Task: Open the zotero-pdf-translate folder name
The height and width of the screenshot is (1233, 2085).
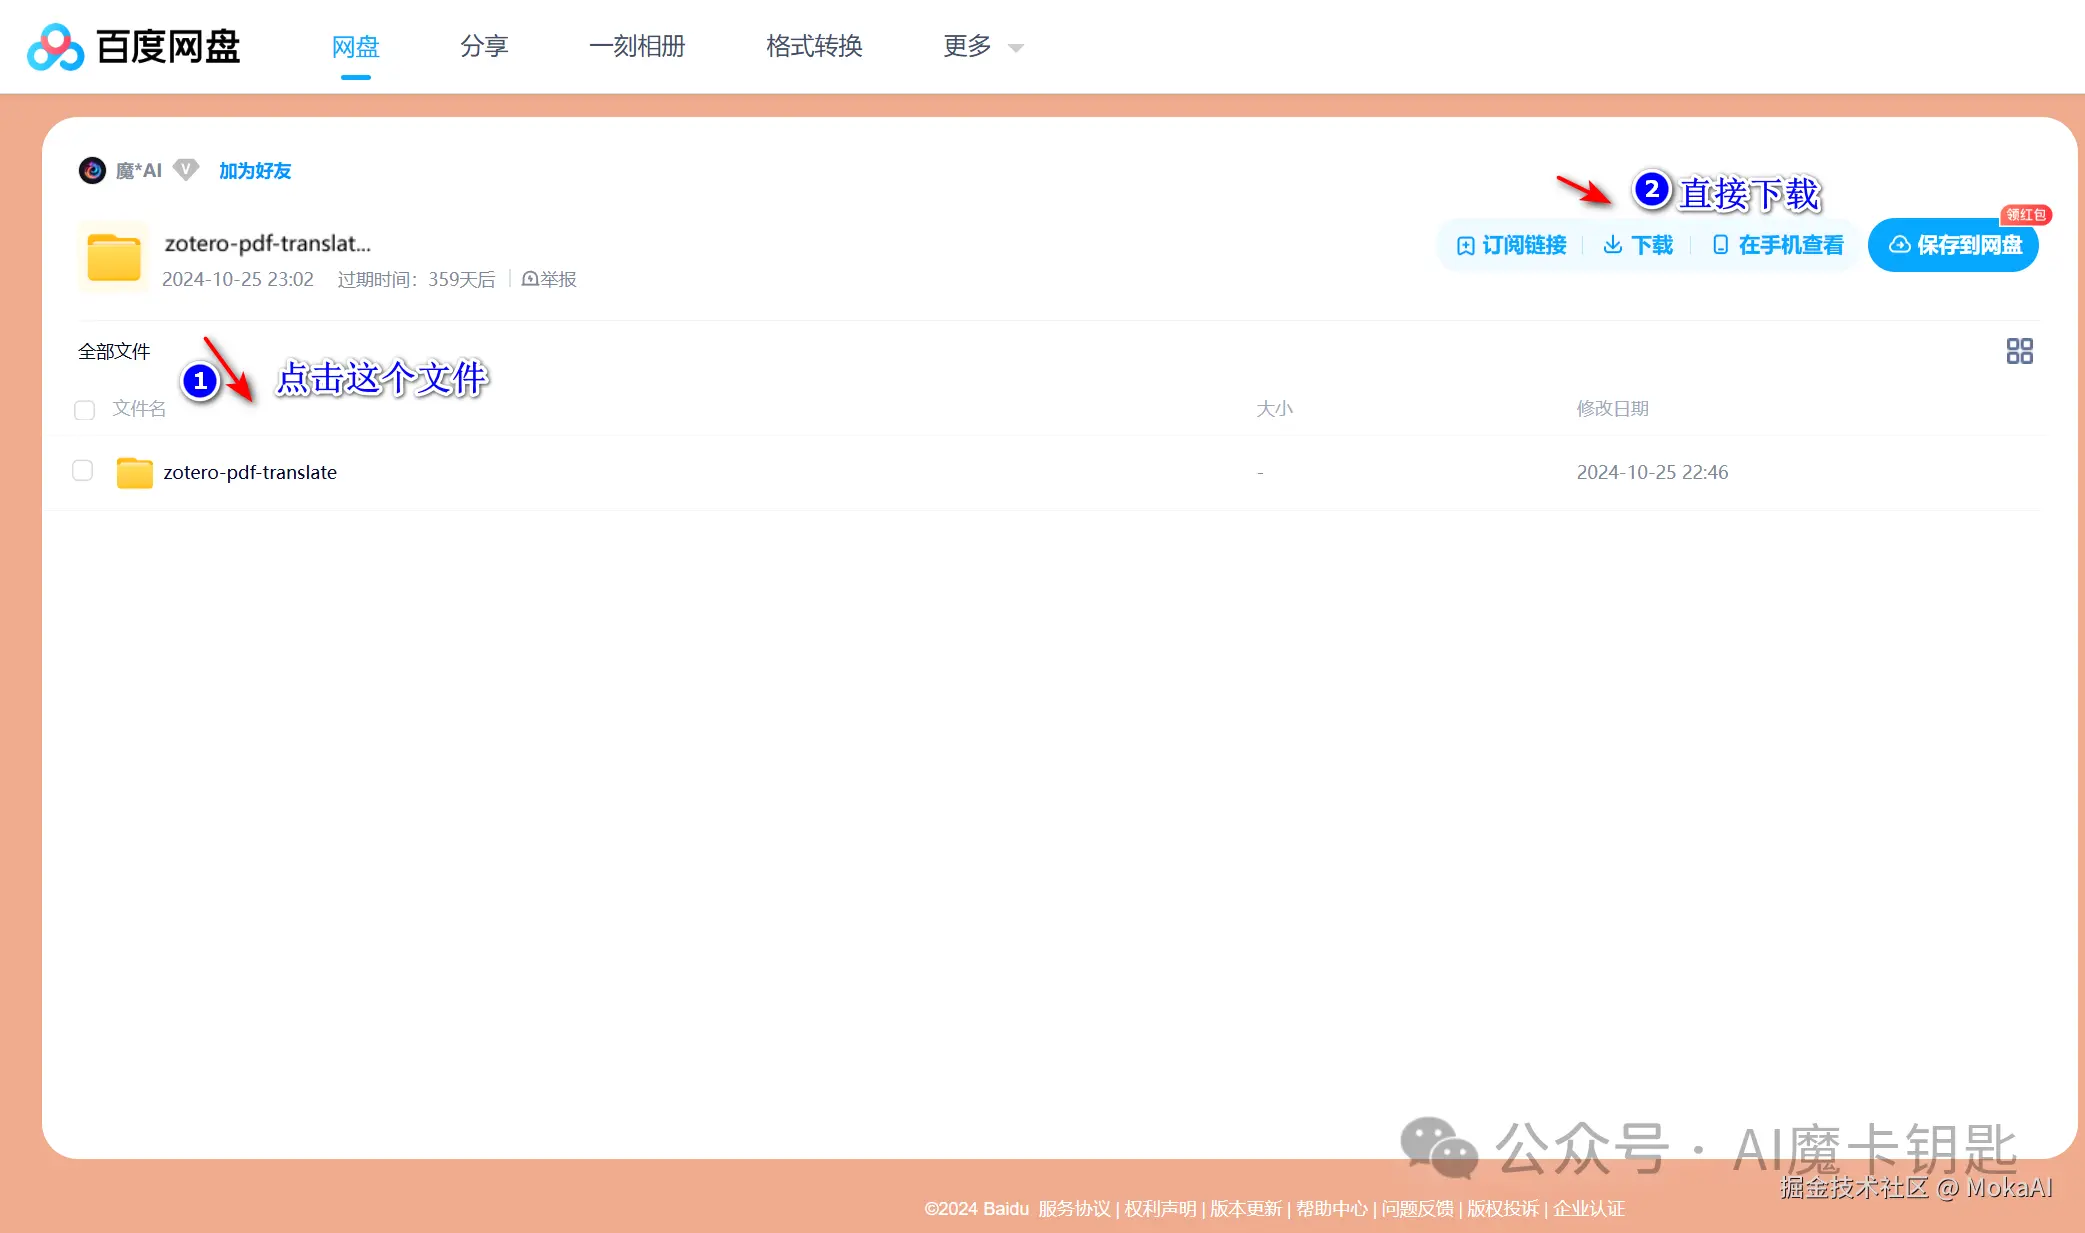Action: pyautogui.click(x=250, y=471)
